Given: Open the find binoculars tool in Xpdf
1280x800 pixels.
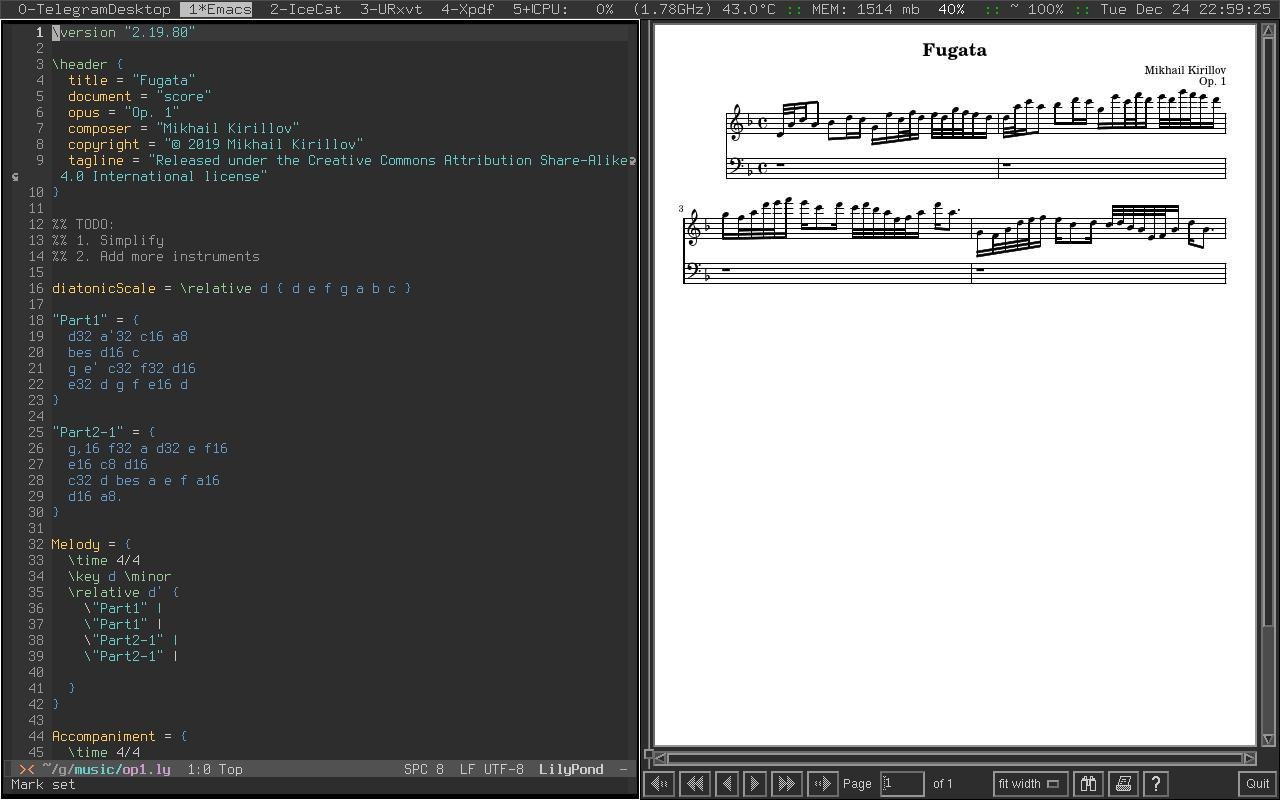Looking at the screenshot, I should 1088,784.
